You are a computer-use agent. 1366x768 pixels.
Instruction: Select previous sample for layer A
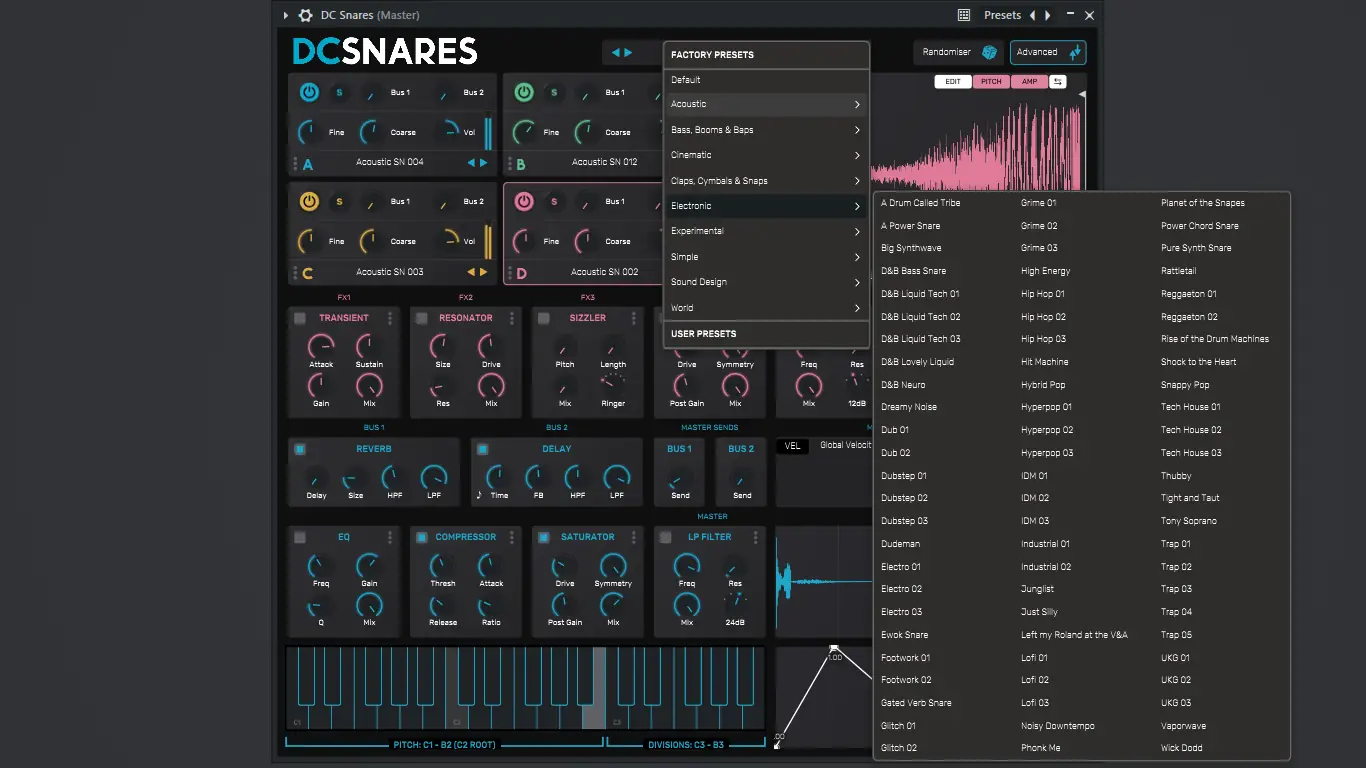coord(471,162)
